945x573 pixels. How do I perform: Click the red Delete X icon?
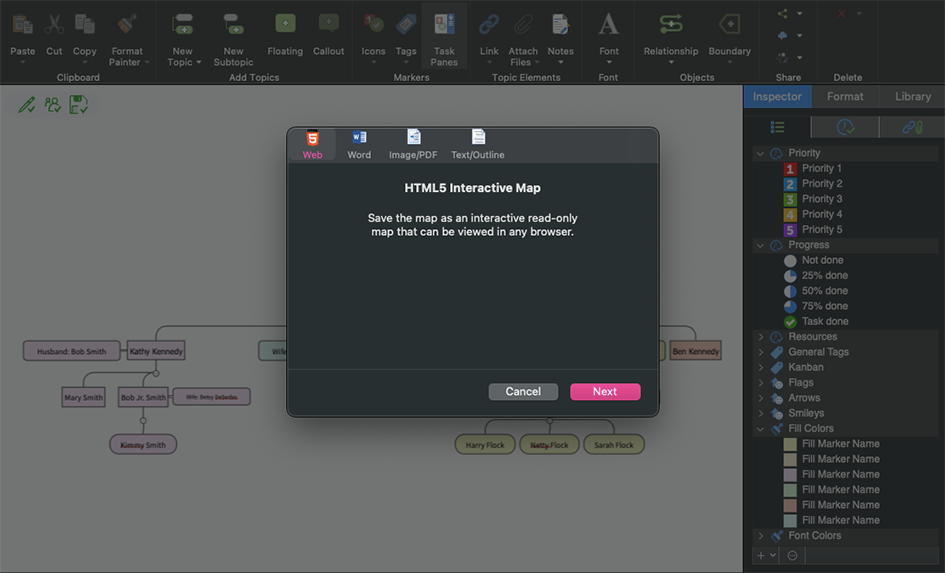point(842,13)
